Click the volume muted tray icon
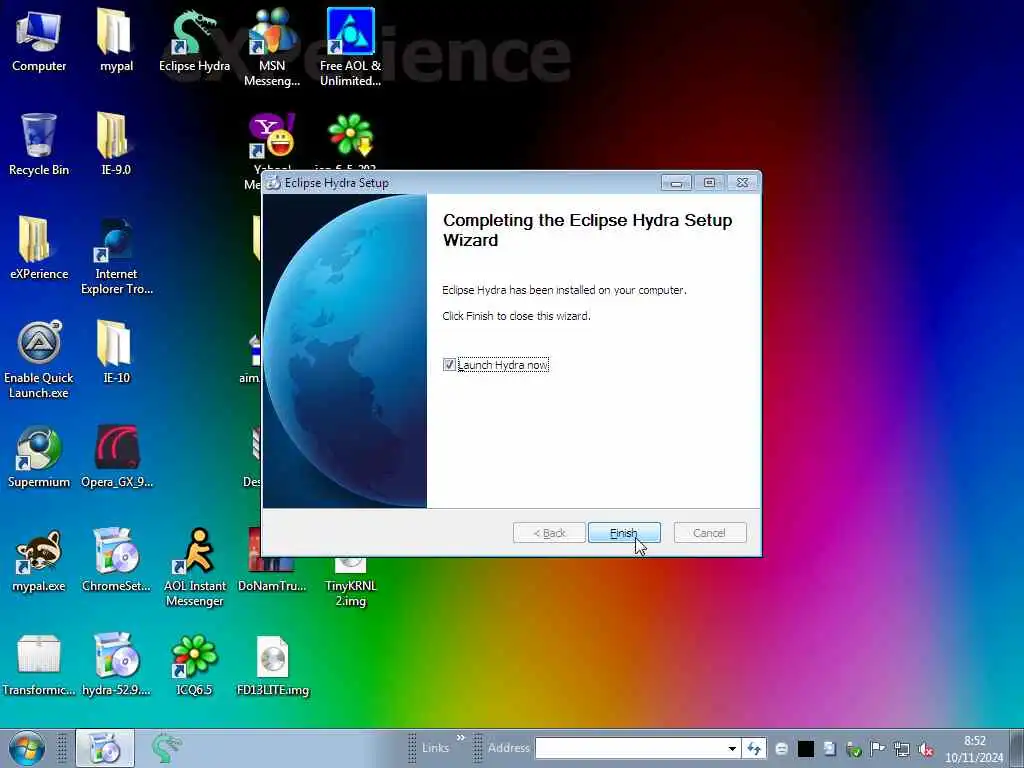 (926, 749)
